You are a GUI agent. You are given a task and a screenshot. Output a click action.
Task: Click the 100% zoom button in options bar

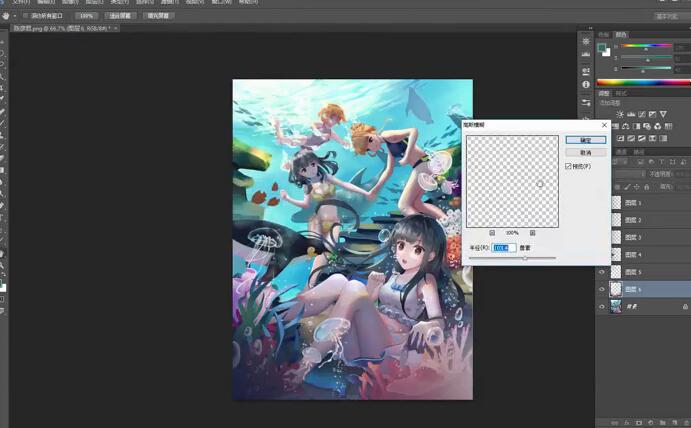pos(86,16)
